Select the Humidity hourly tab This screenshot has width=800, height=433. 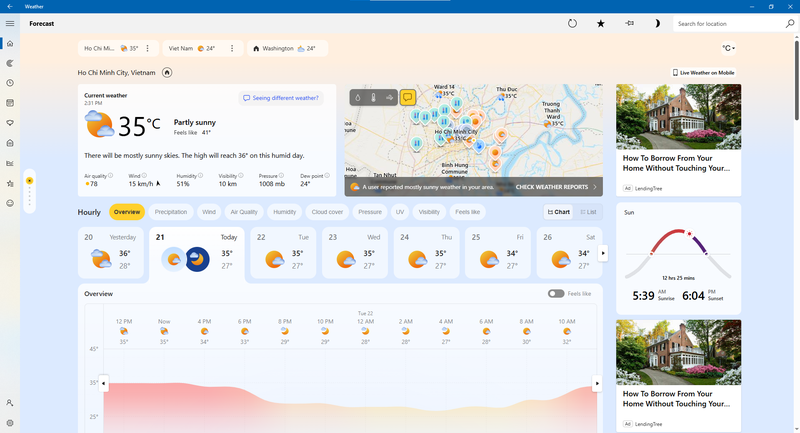(x=285, y=212)
